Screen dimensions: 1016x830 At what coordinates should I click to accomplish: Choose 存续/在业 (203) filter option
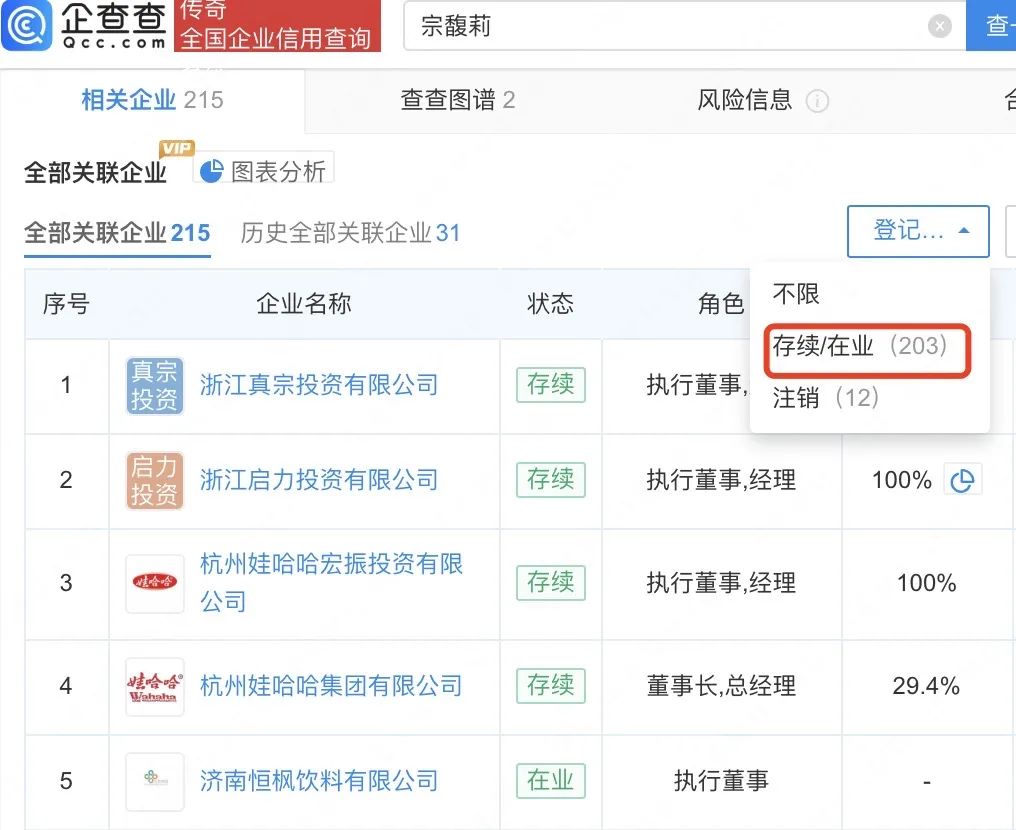tap(859, 346)
